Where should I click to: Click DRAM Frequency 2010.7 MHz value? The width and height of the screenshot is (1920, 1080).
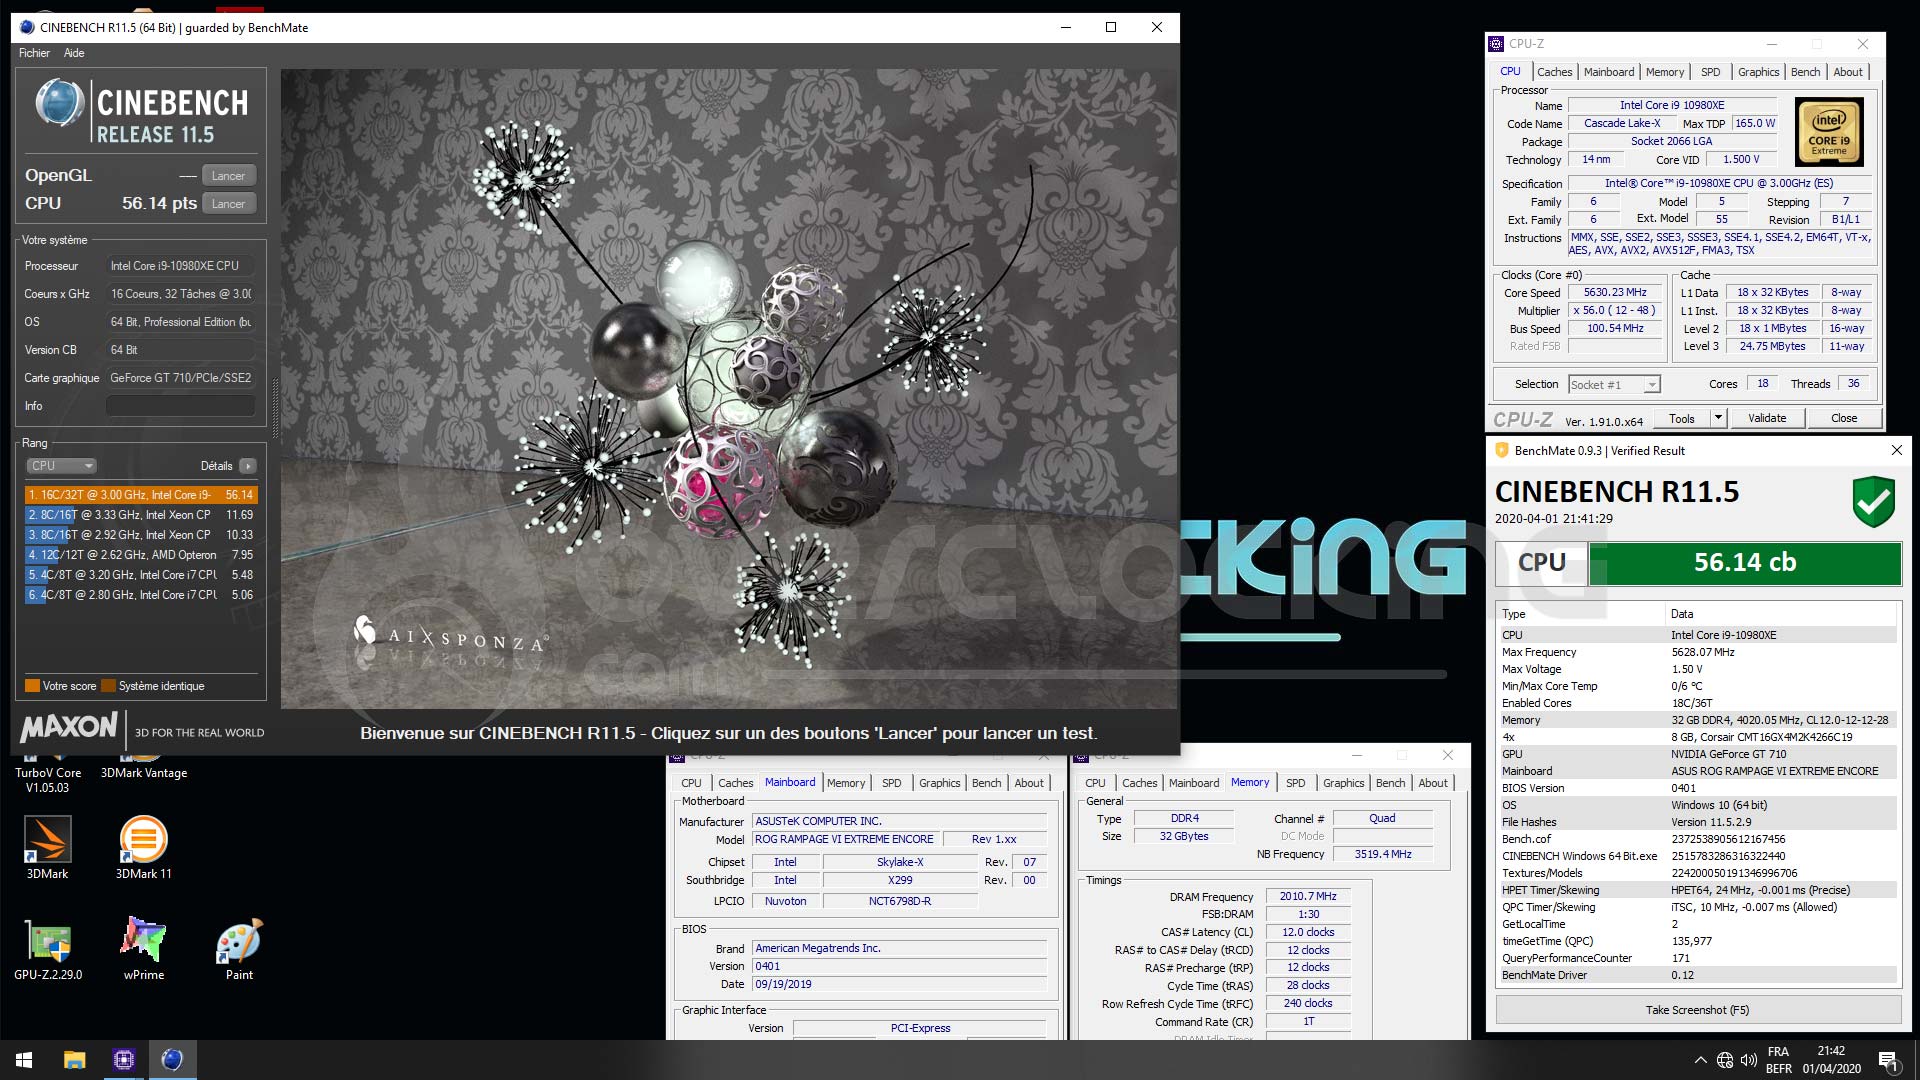tap(1308, 896)
